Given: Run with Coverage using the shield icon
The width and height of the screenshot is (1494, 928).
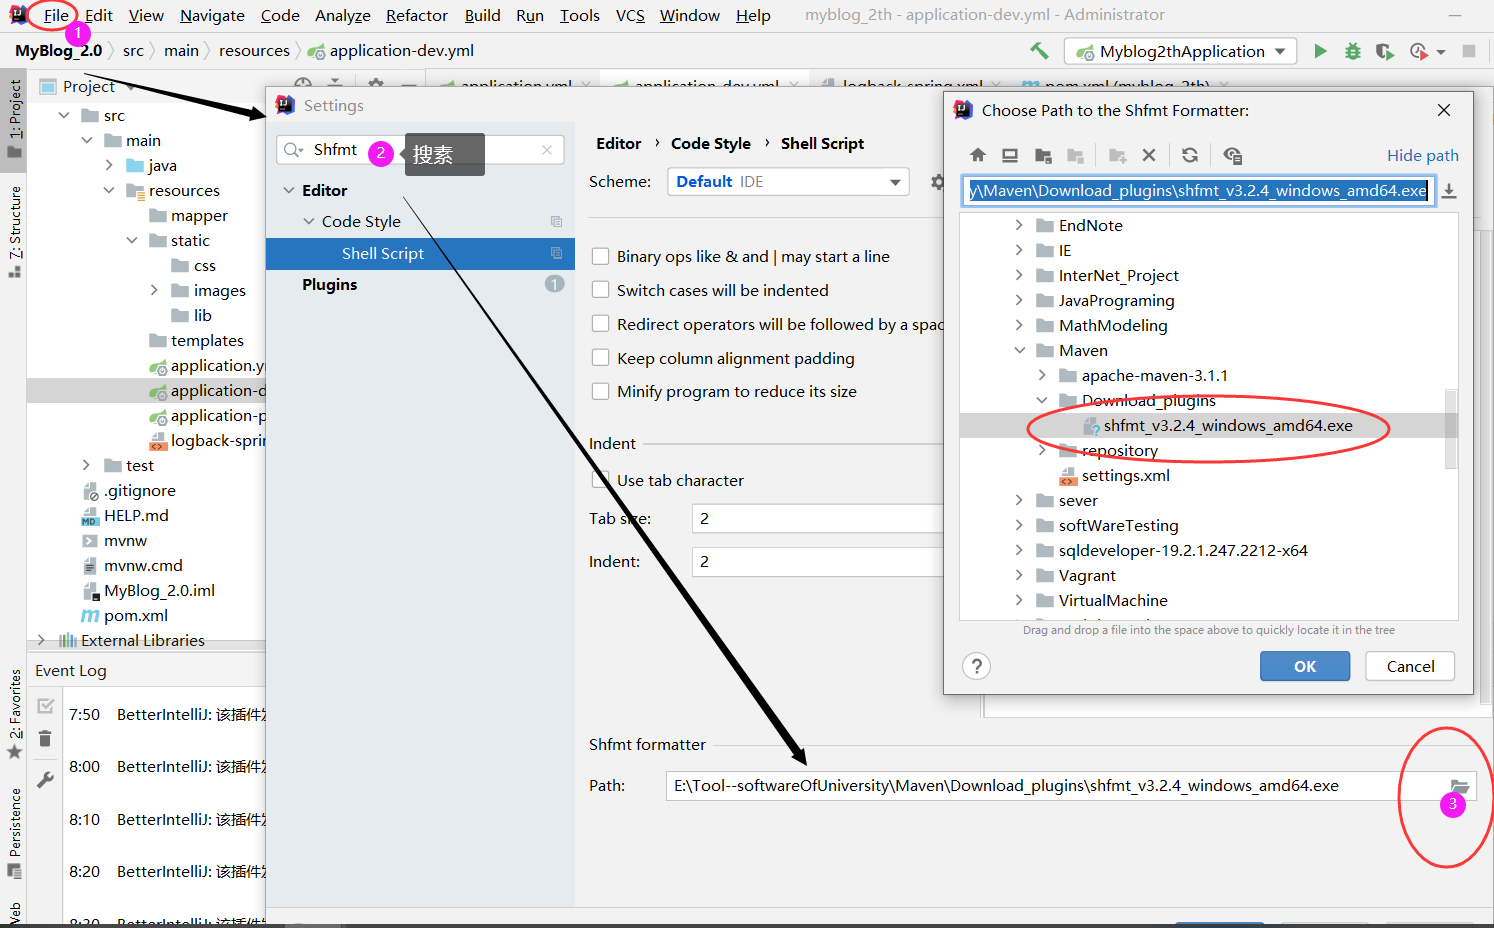Looking at the screenshot, I should pos(1384,50).
